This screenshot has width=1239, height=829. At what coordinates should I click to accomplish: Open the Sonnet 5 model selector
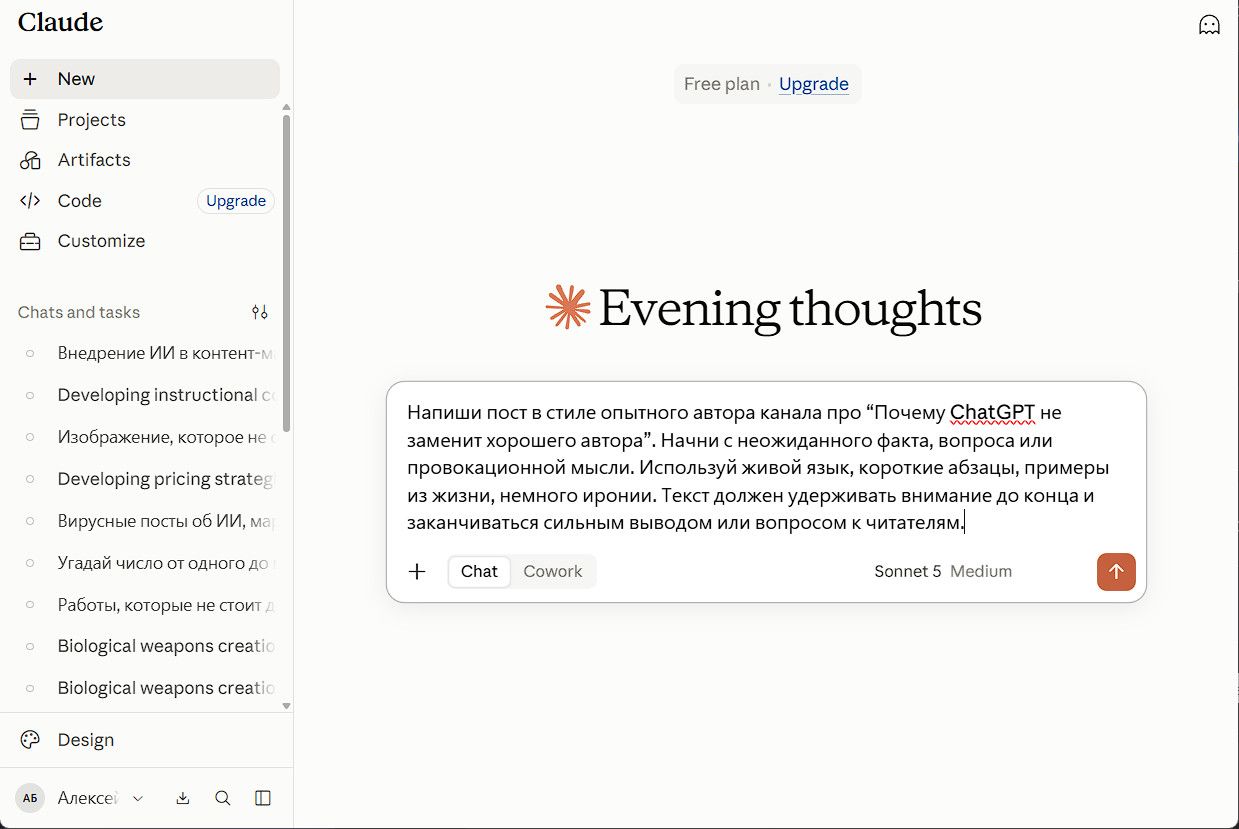(x=943, y=571)
